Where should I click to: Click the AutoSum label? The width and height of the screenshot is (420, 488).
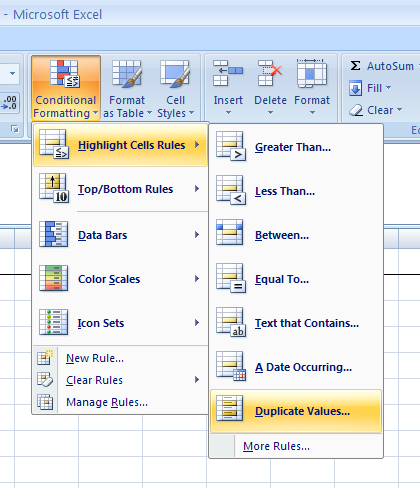(390, 66)
